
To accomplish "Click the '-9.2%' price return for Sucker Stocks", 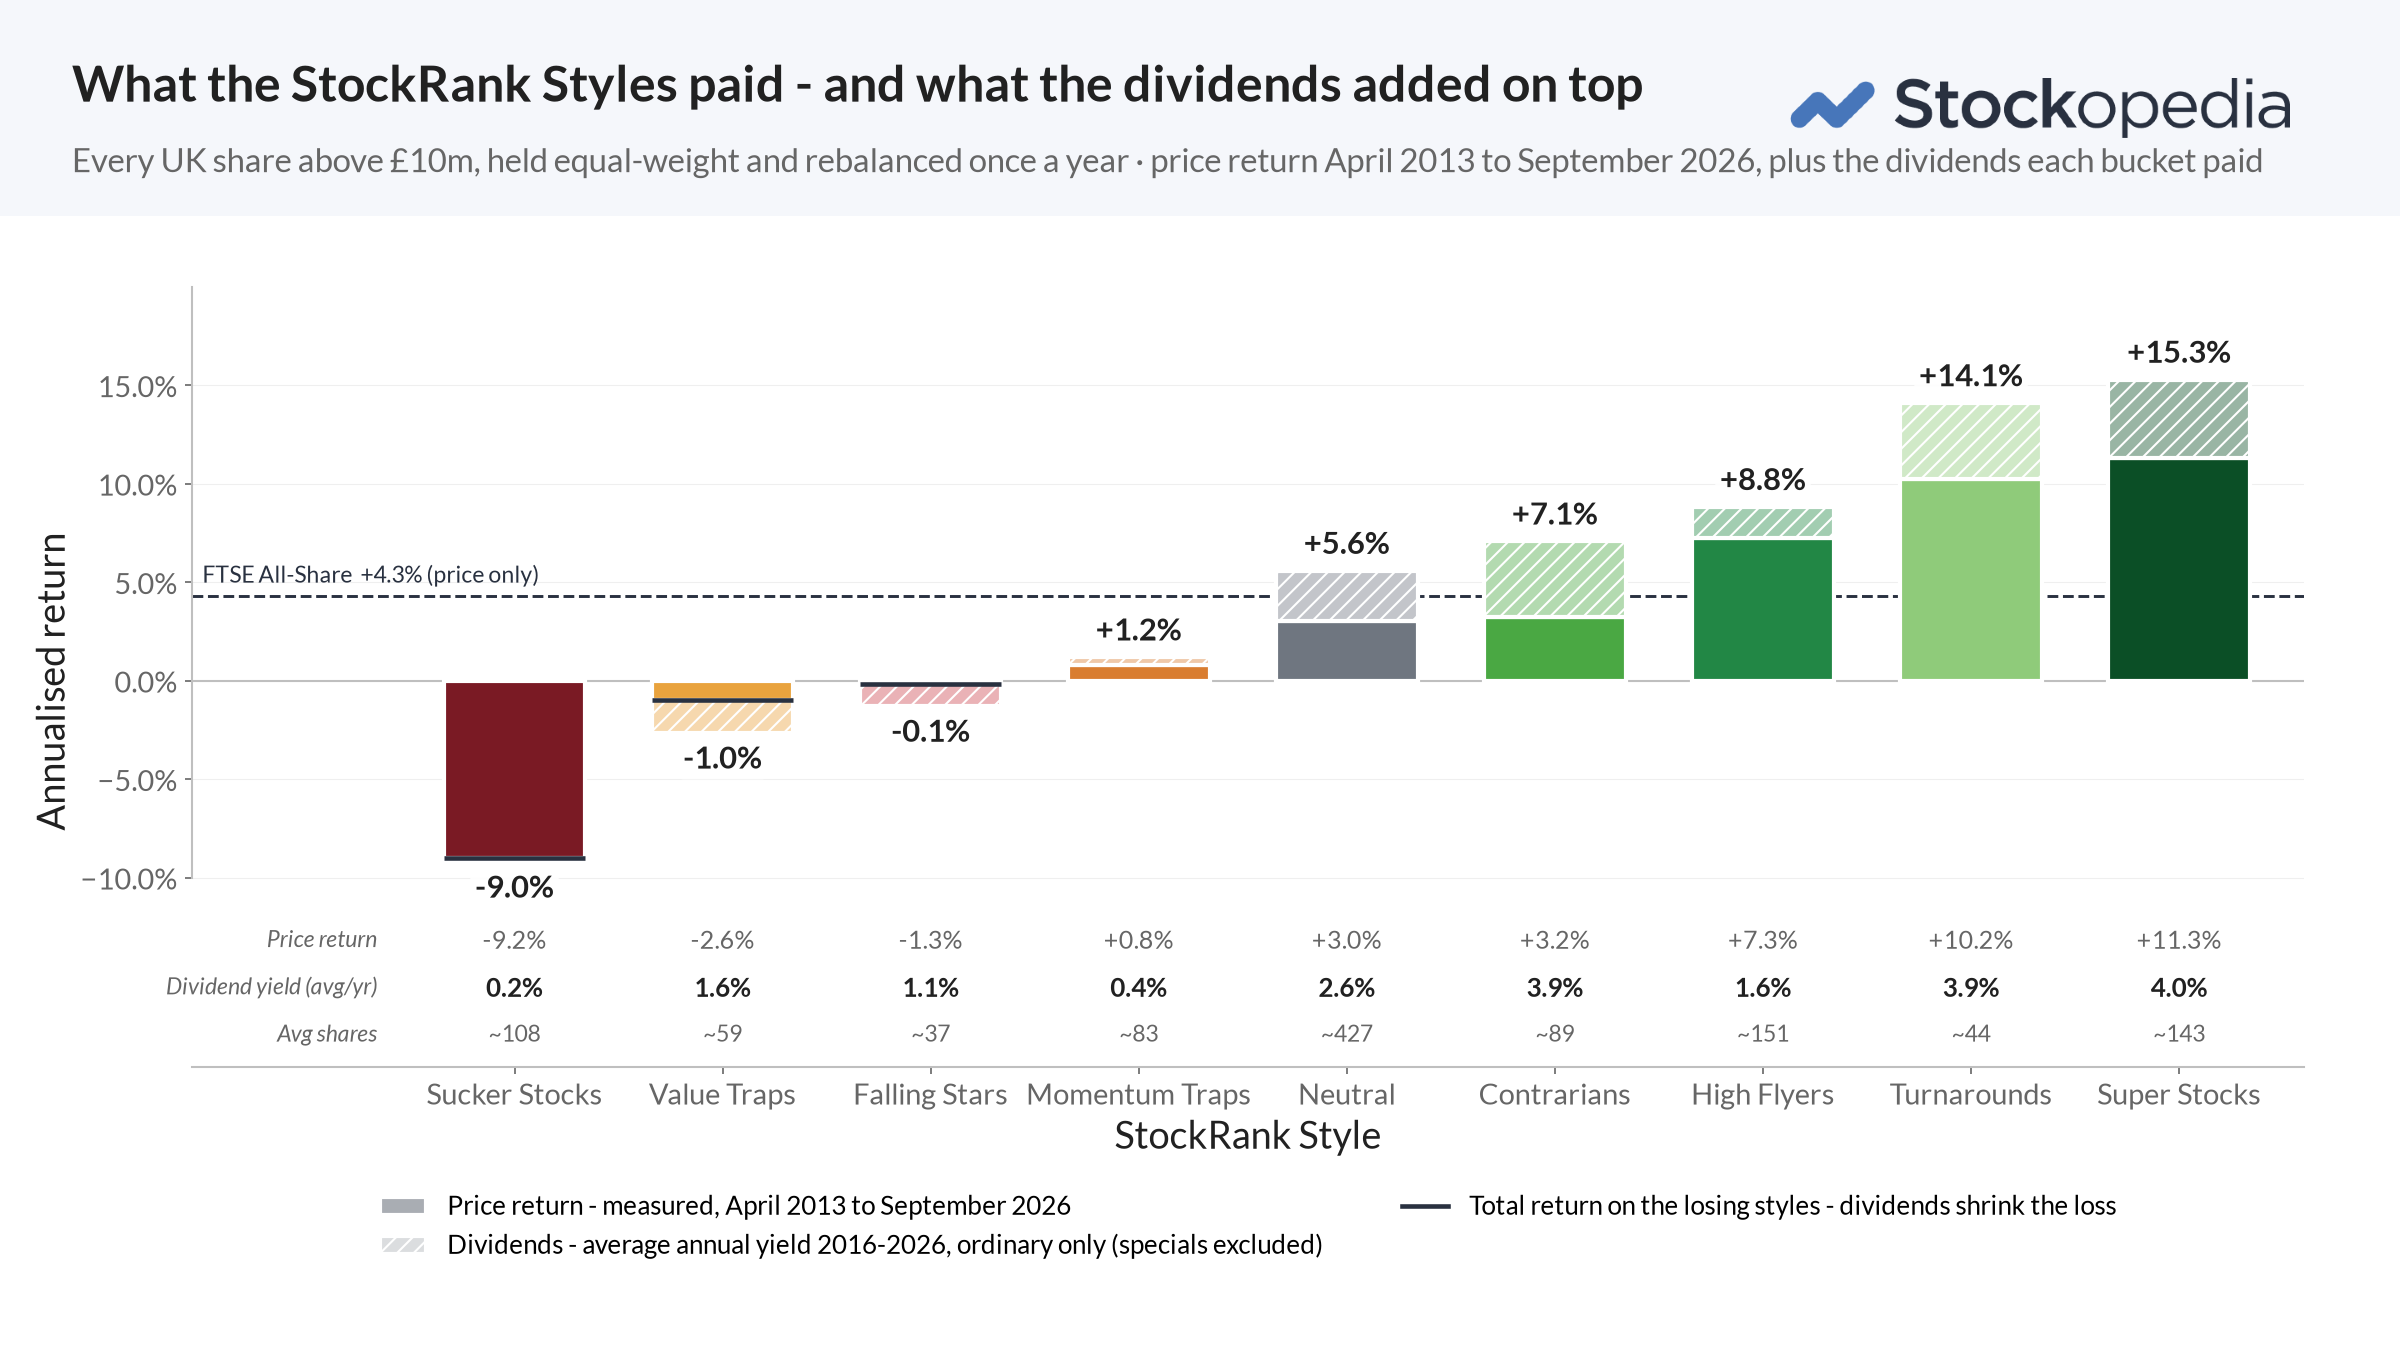I will coord(514,940).
